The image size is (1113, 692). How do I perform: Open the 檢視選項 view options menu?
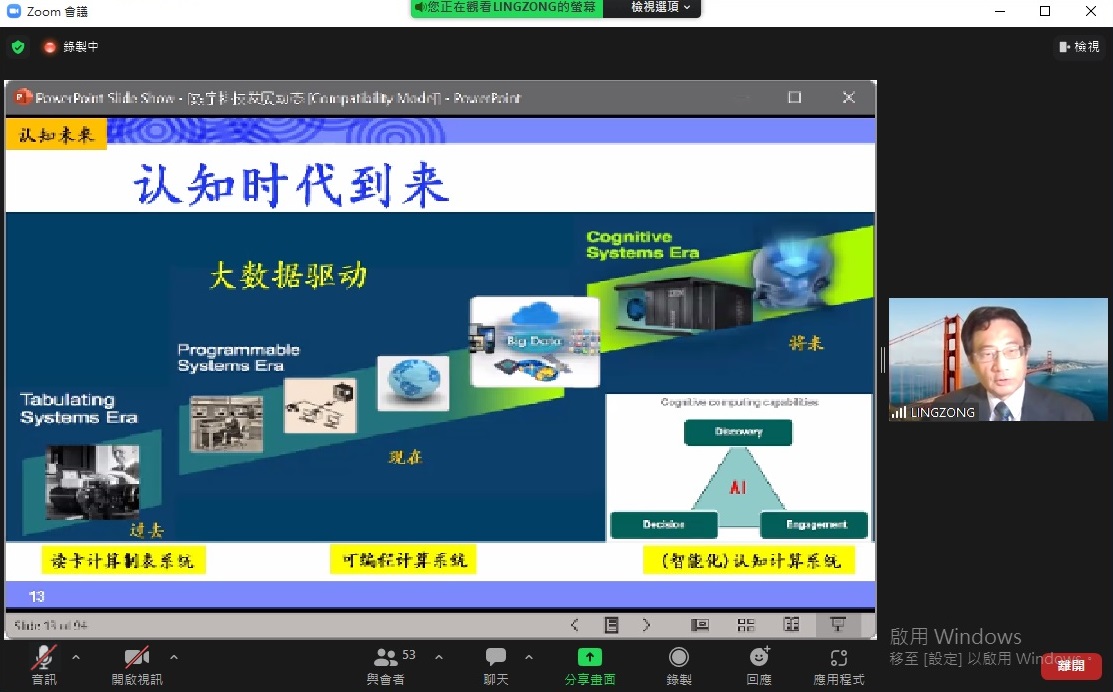tap(660, 8)
